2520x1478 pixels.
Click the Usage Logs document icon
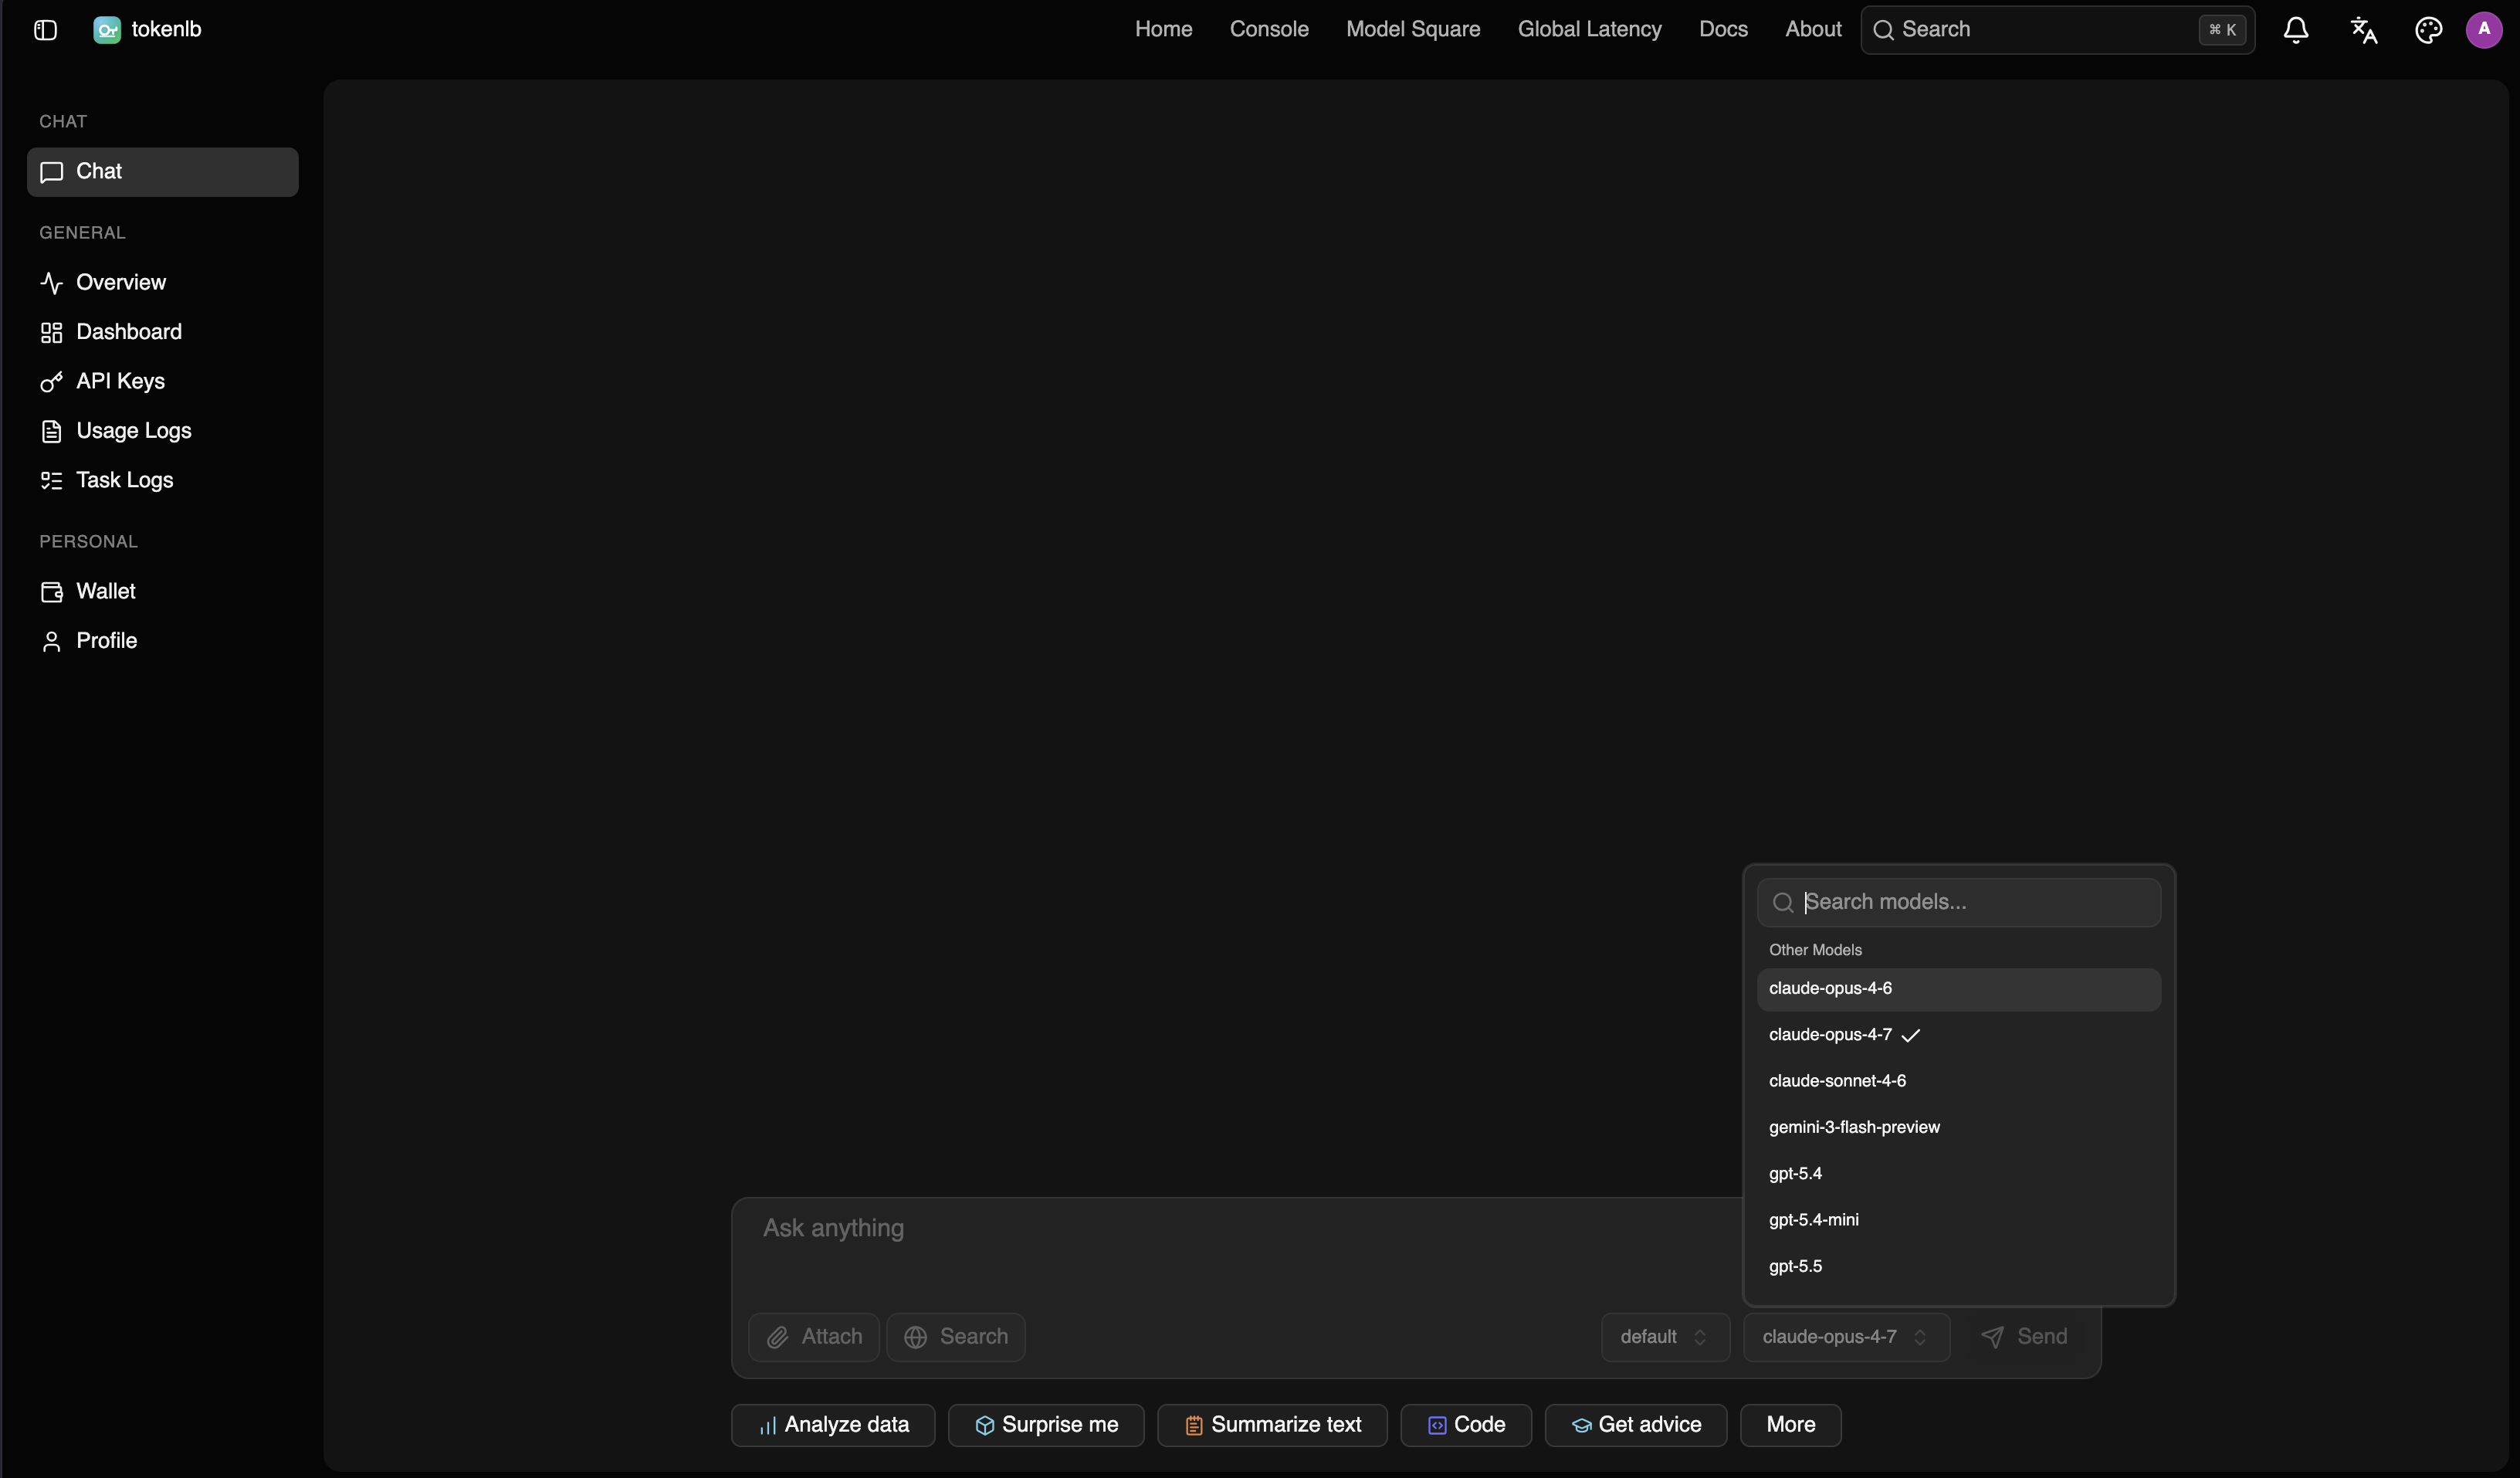pyautogui.click(x=51, y=431)
